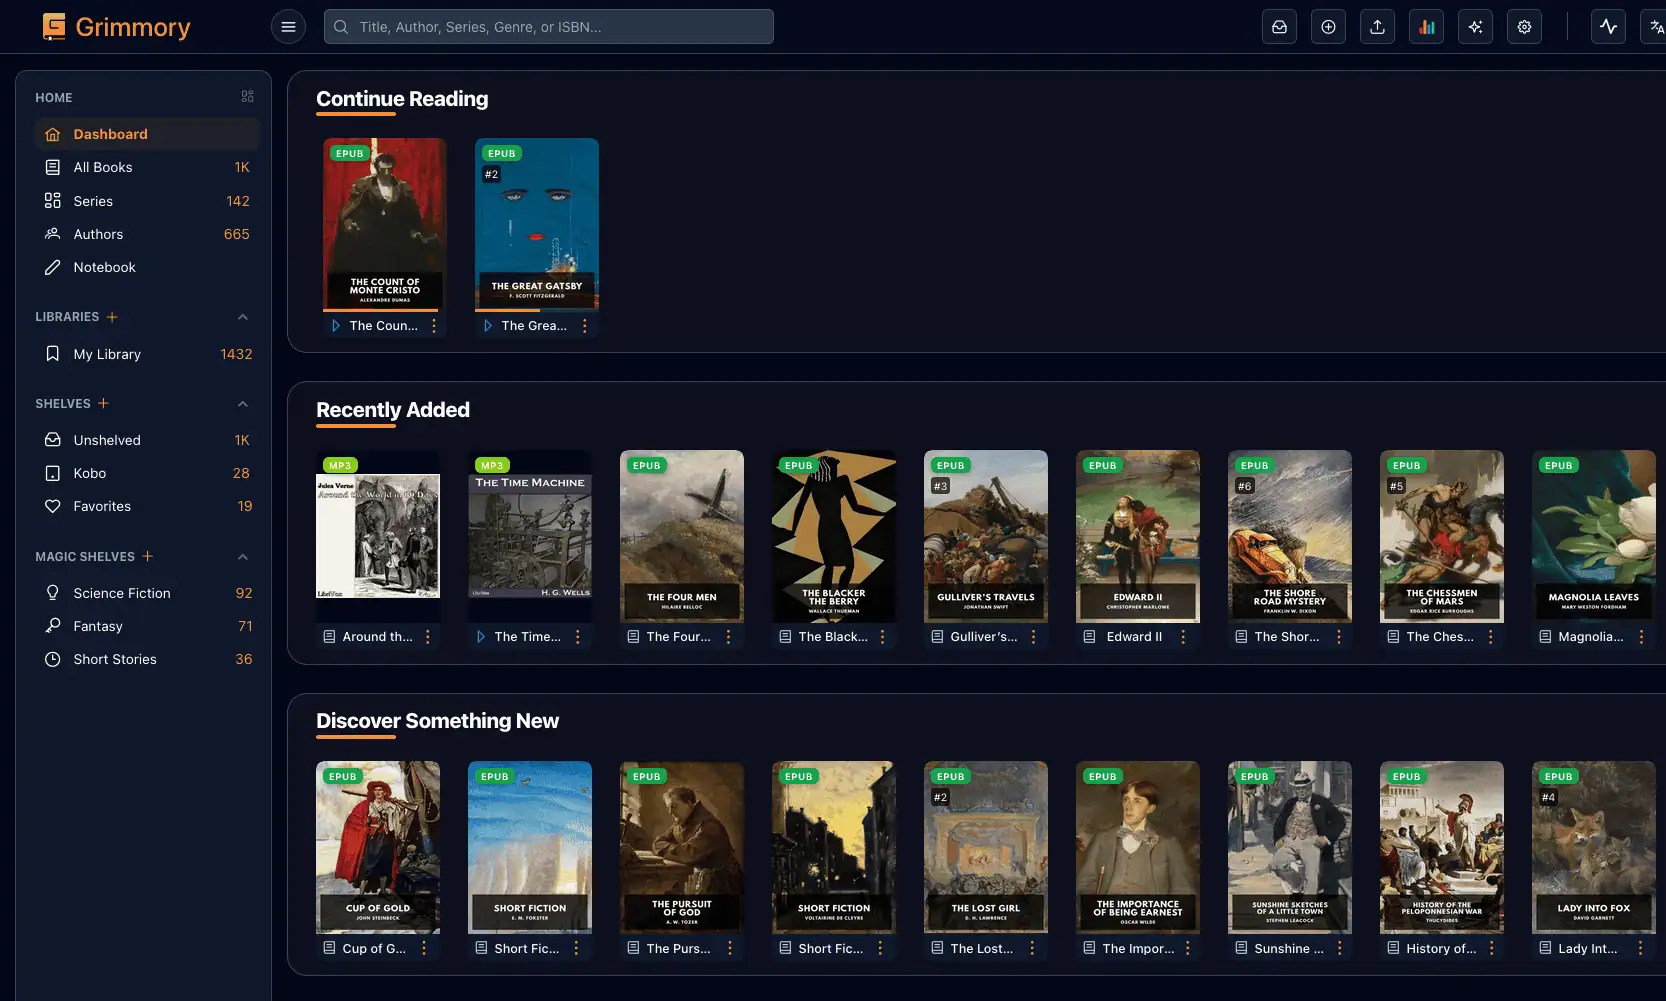Viewport: 1666px width, 1001px height.
Task: Open the Favorites shelf
Action: coord(146,506)
